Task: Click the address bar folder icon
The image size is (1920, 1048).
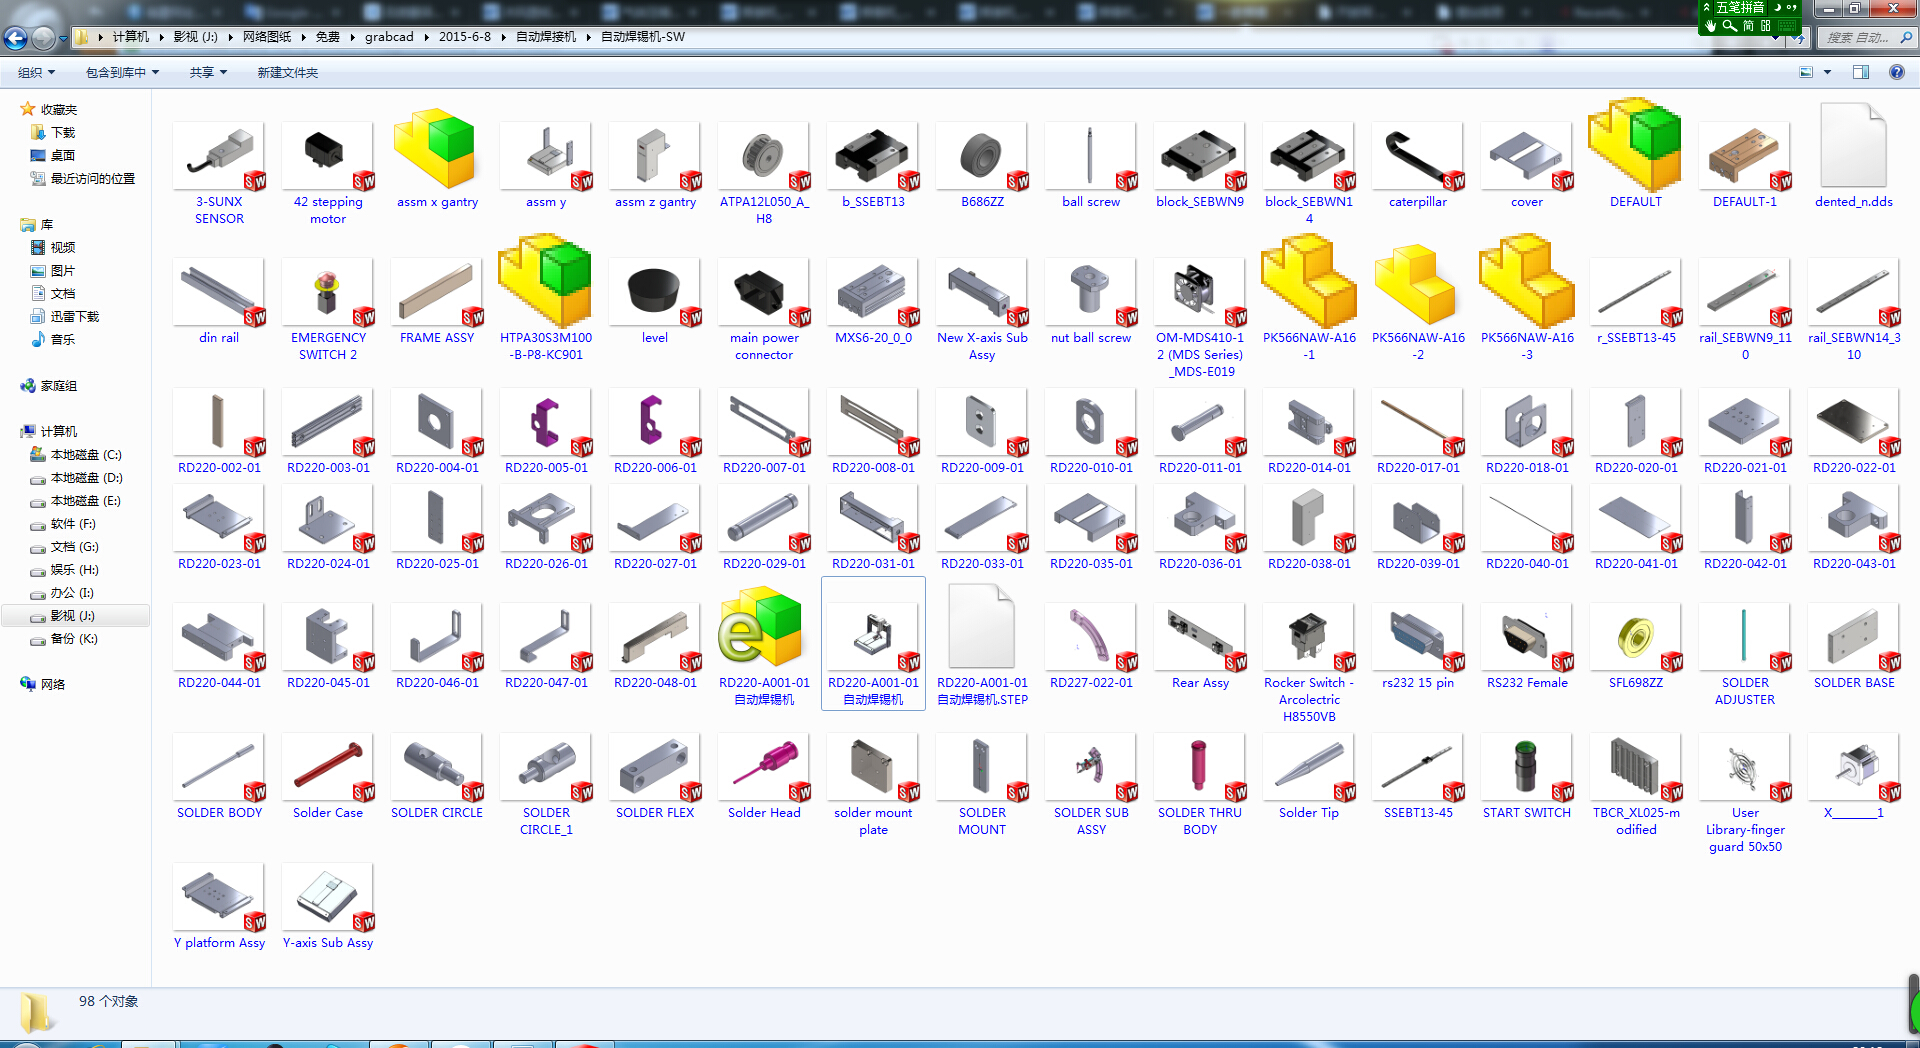Action: [82, 37]
